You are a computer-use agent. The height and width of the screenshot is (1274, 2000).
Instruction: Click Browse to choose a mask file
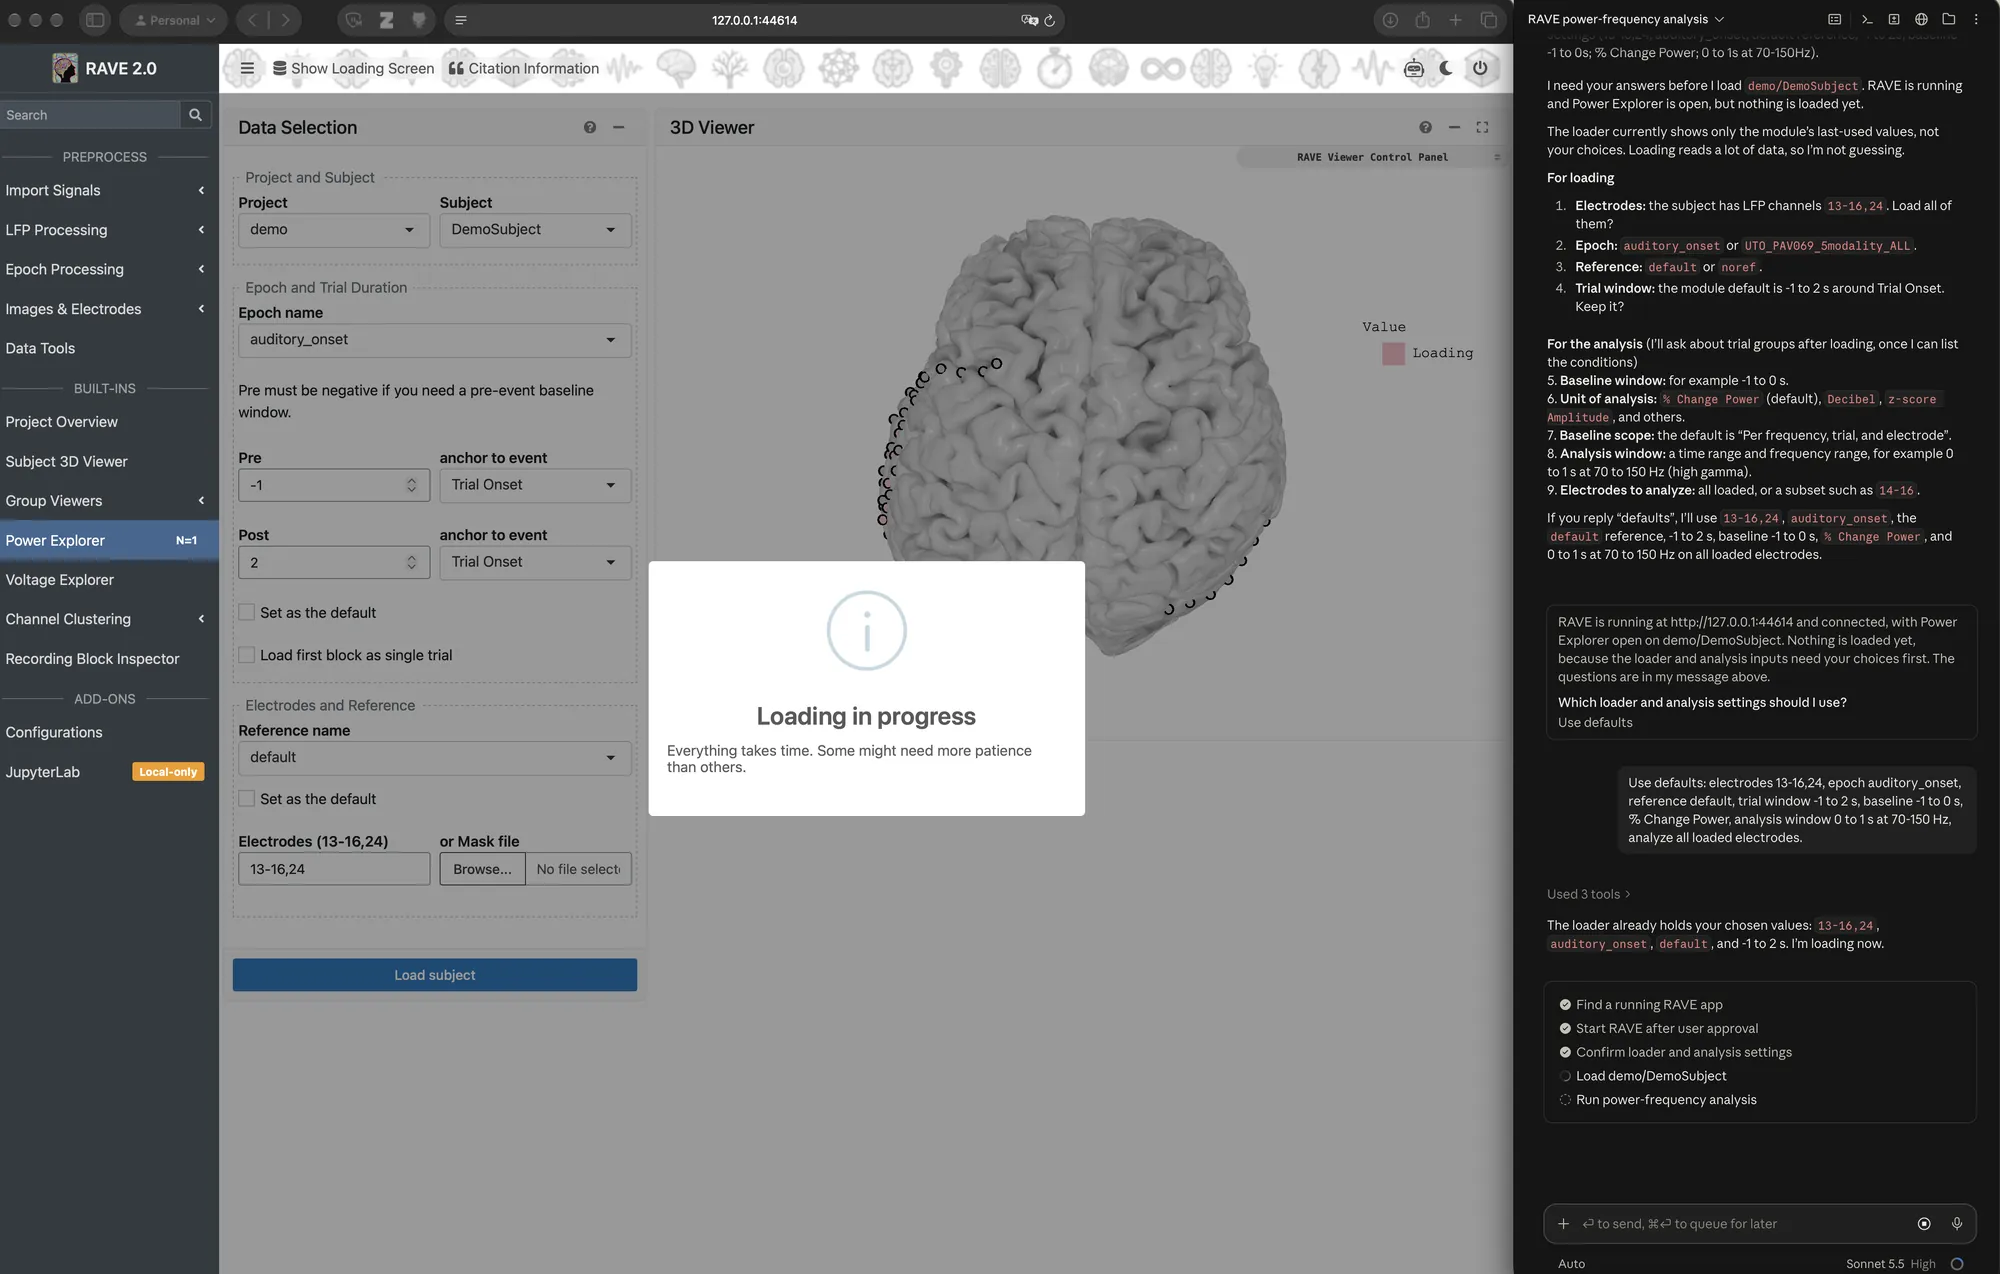pyautogui.click(x=482, y=869)
